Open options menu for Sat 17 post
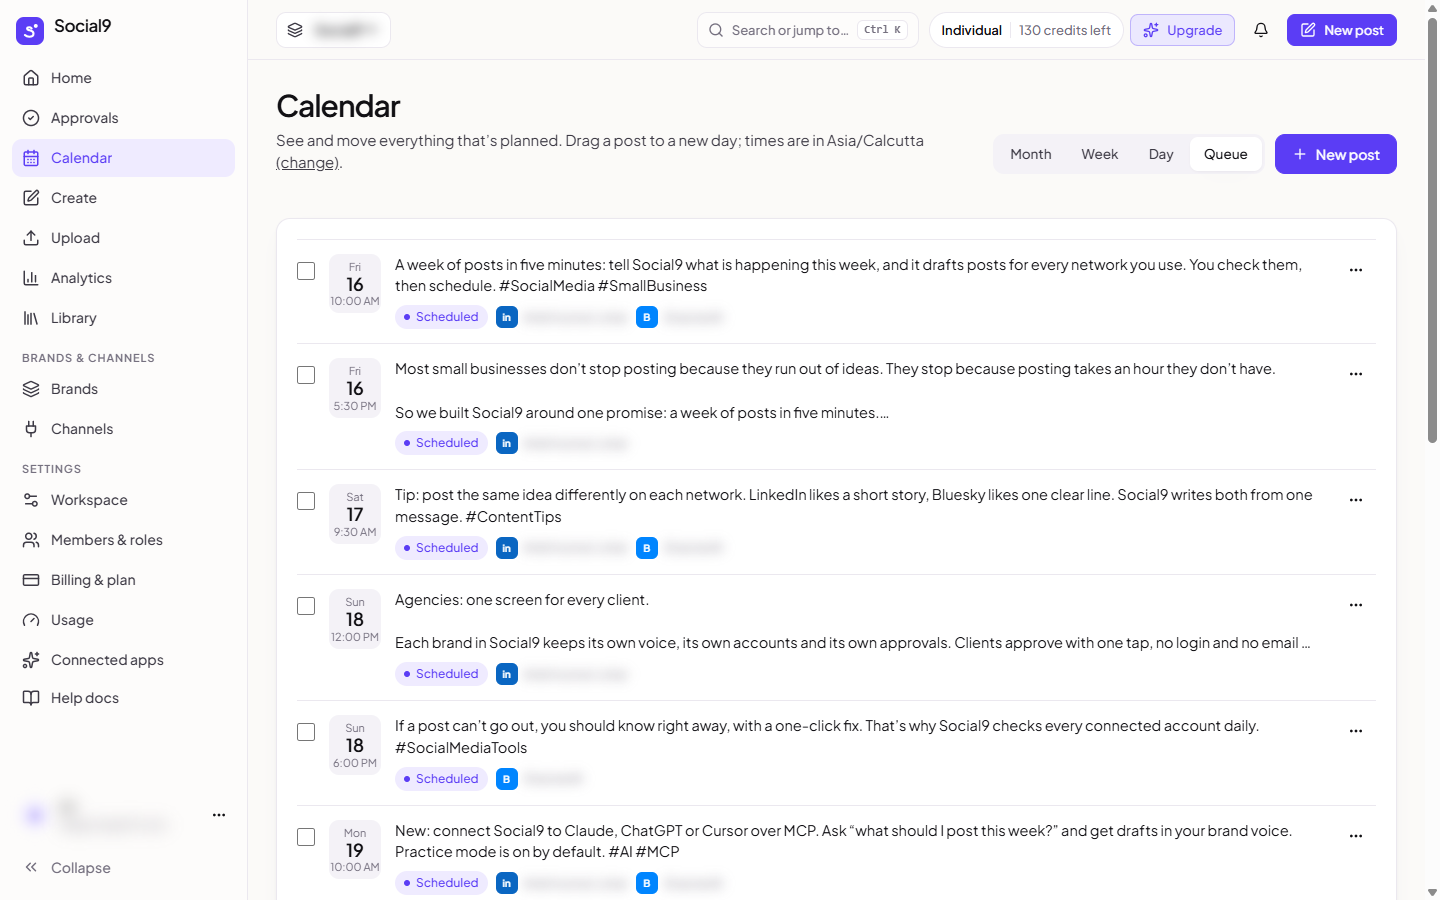This screenshot has width=1440, height=900. pos(1356,500)
